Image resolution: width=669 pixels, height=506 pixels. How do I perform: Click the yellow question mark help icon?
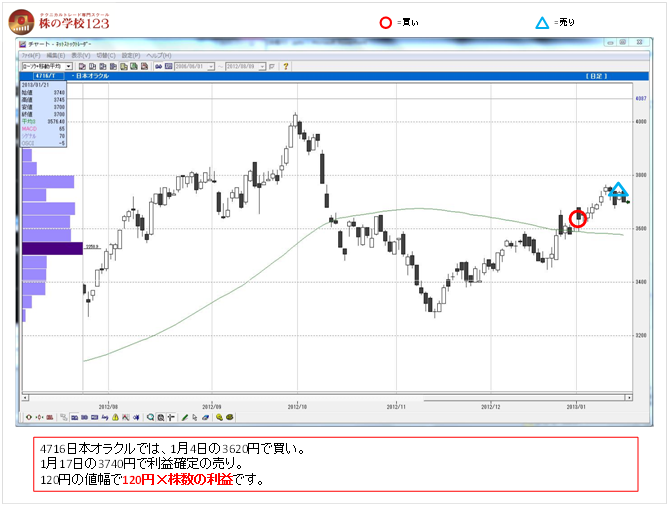pyautogui.click(x=287, y=66)
